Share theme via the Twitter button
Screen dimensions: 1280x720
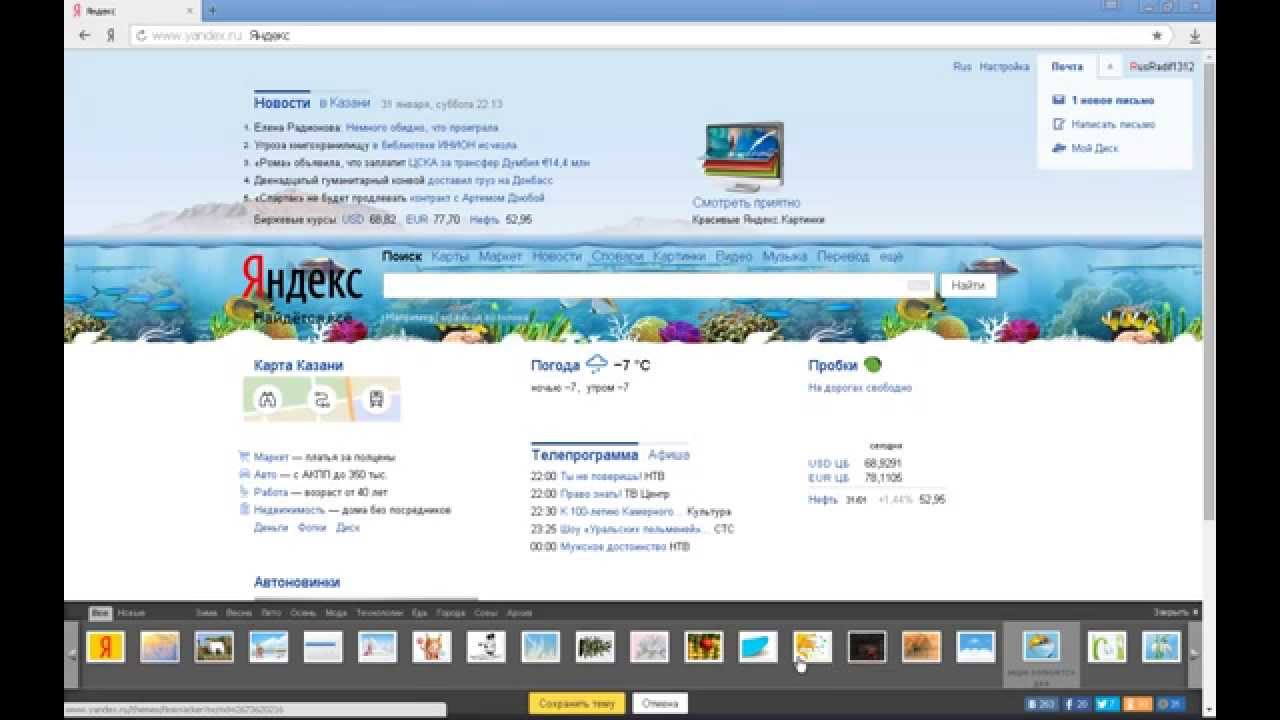pyautogui.click(x=1107, y=704)
